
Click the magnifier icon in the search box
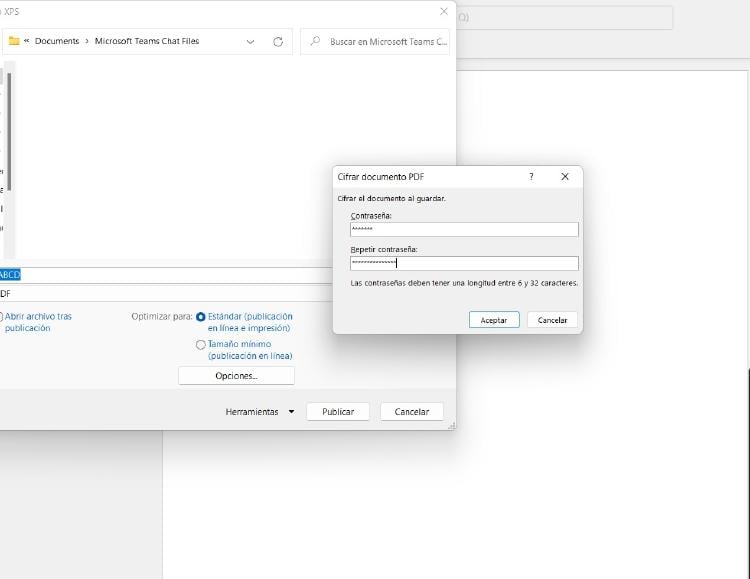coord(315,41)
